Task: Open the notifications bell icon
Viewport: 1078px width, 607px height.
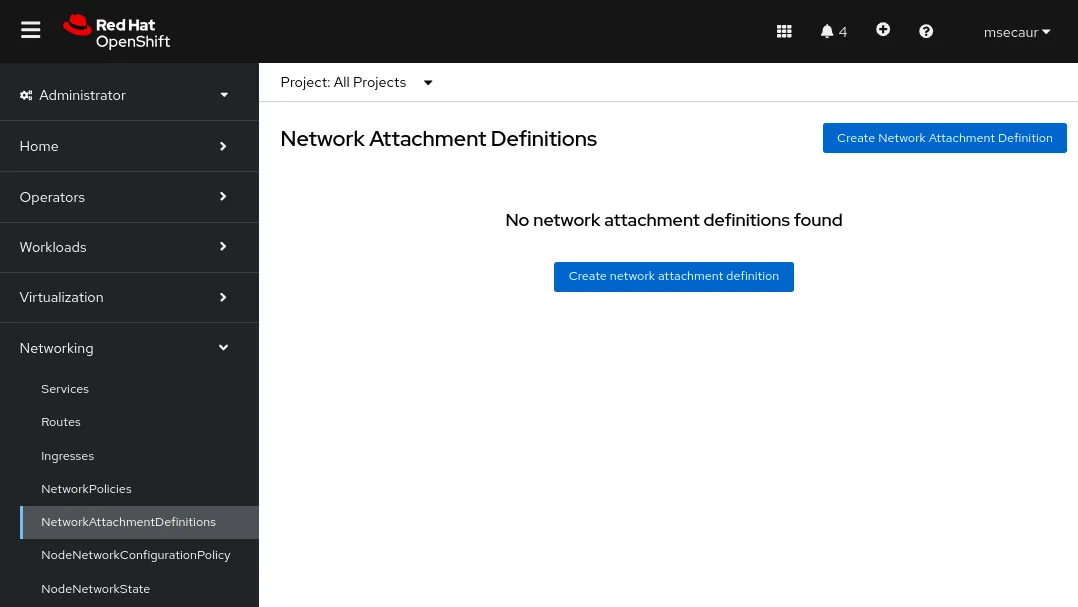Action: pos(833,32)
